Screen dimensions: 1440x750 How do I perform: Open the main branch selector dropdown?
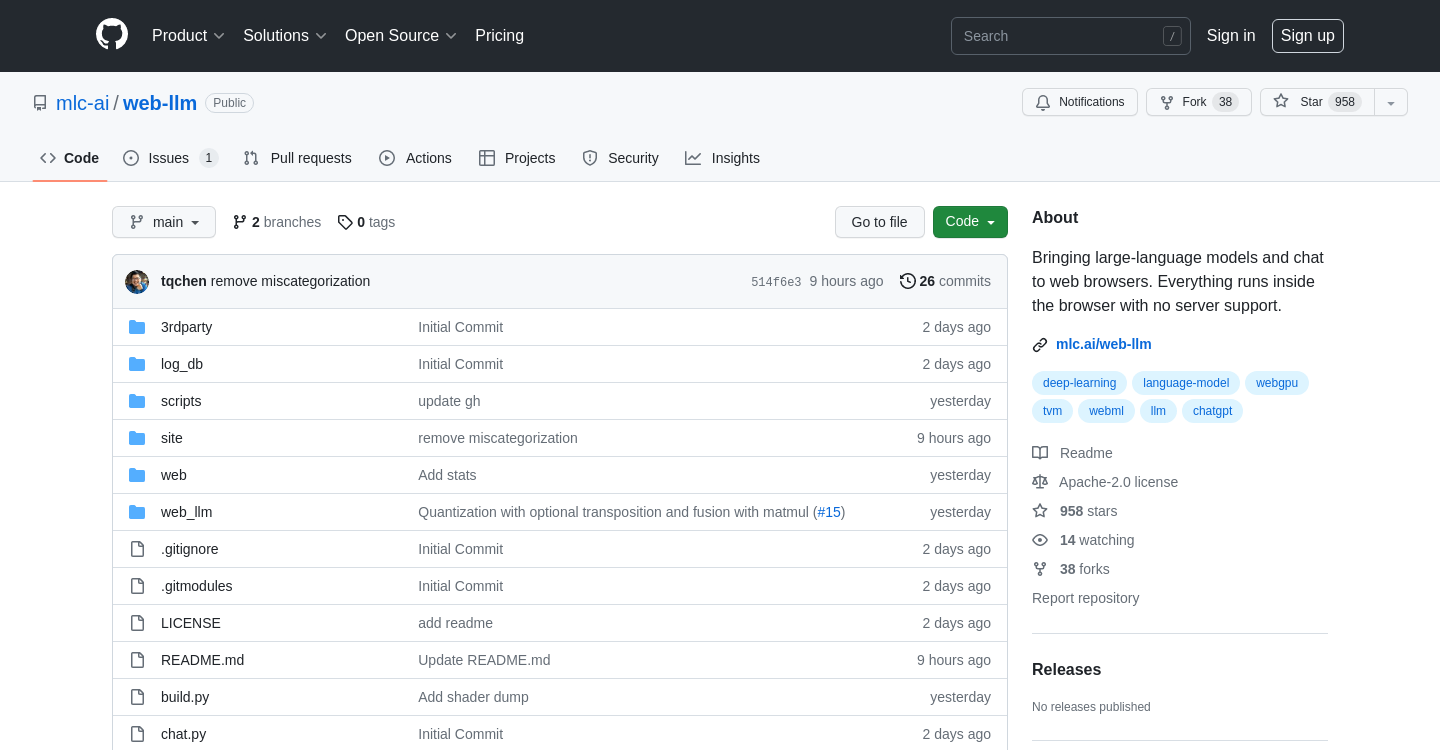click(164, 222)
